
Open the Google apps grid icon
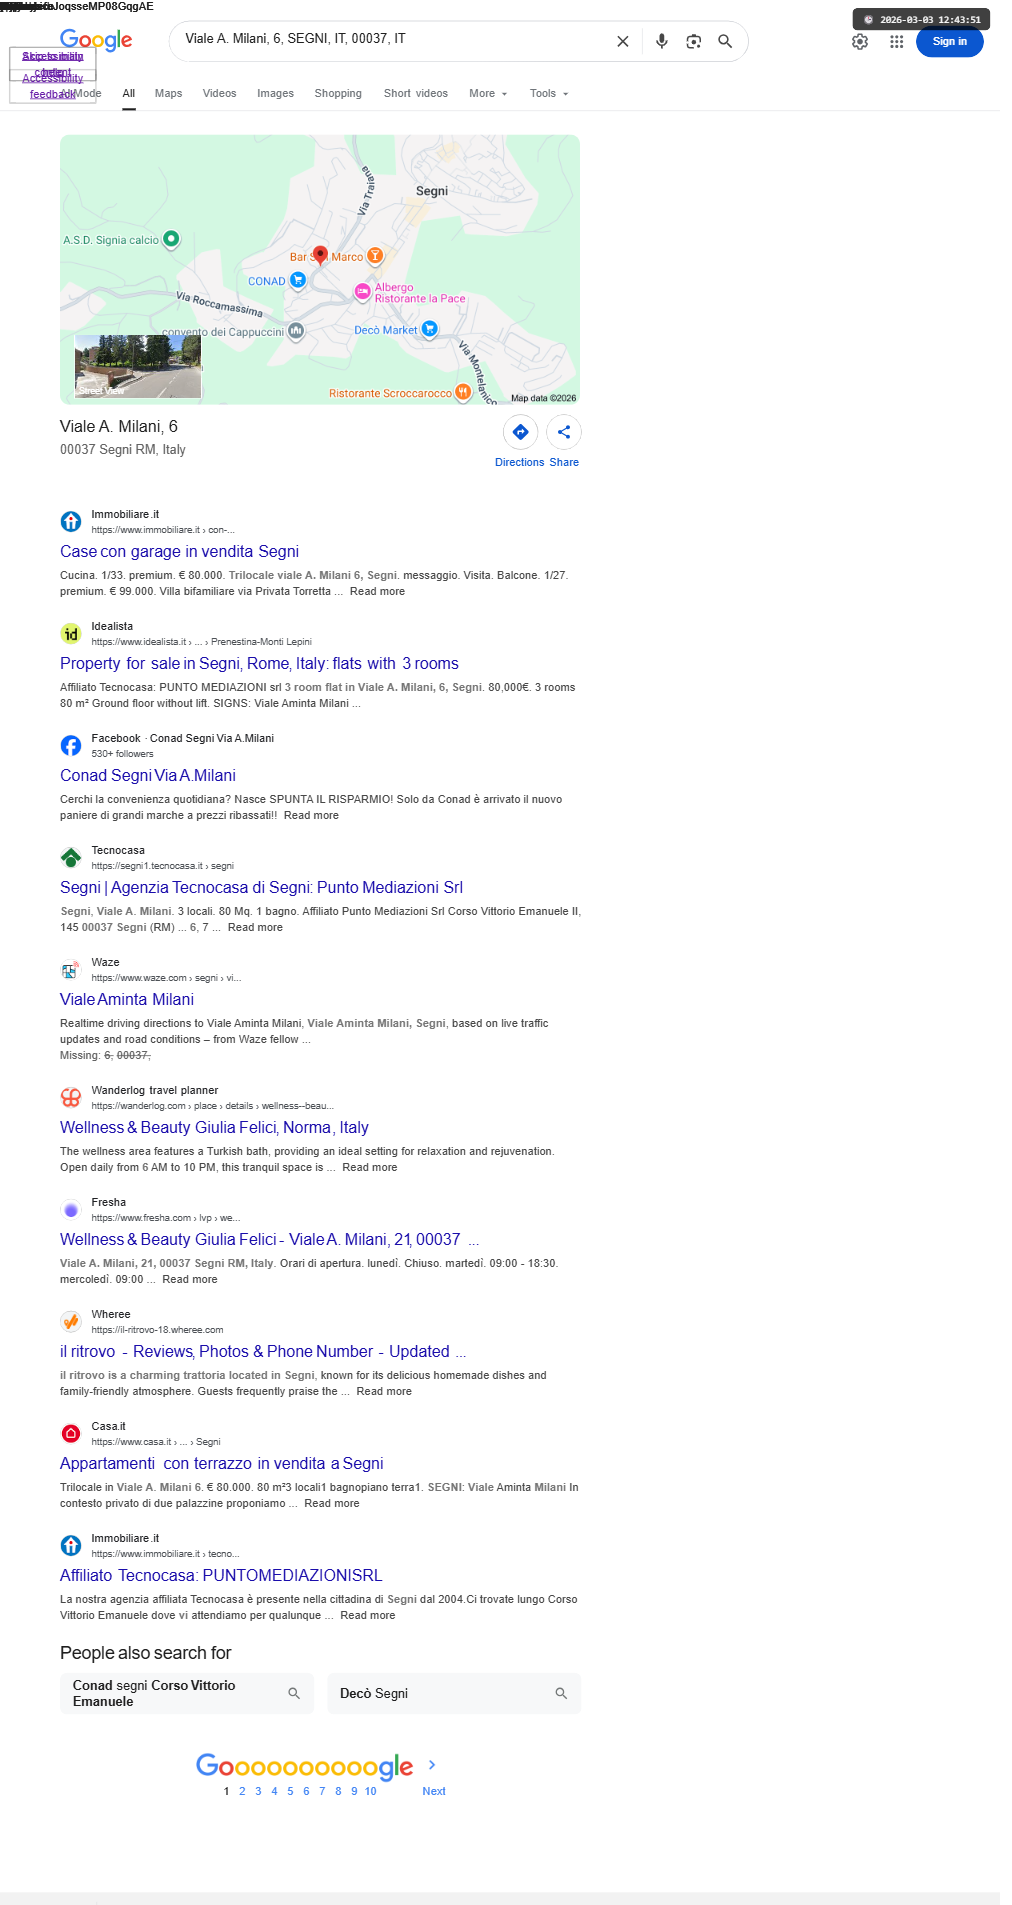click(897, 42)
